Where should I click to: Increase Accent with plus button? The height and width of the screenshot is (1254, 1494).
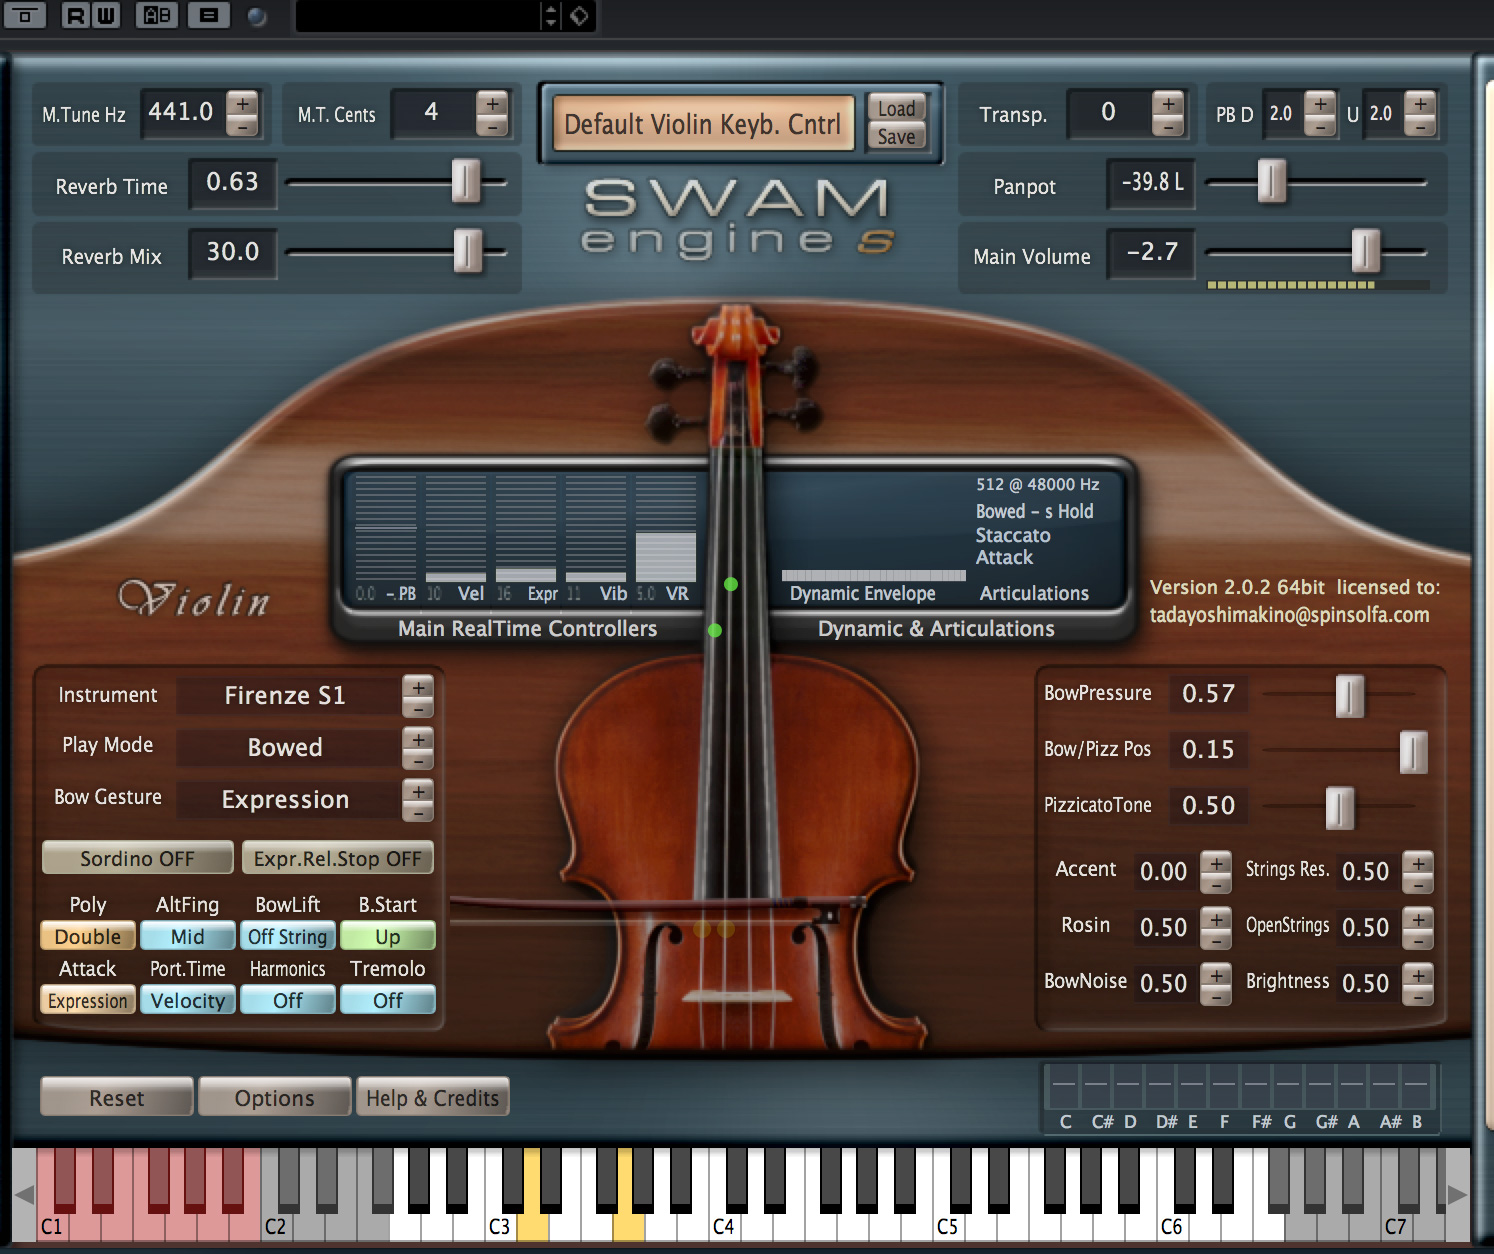[x=1215, y=862]
